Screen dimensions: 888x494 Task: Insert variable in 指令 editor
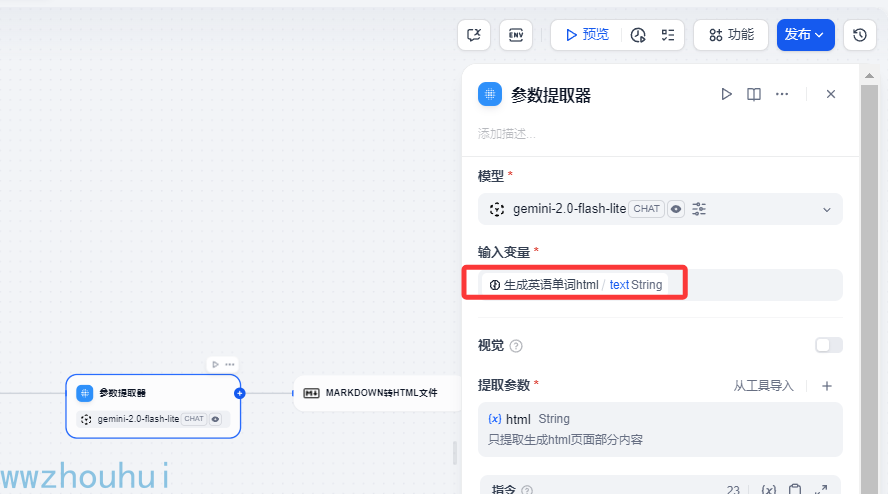tap(769, 489)
